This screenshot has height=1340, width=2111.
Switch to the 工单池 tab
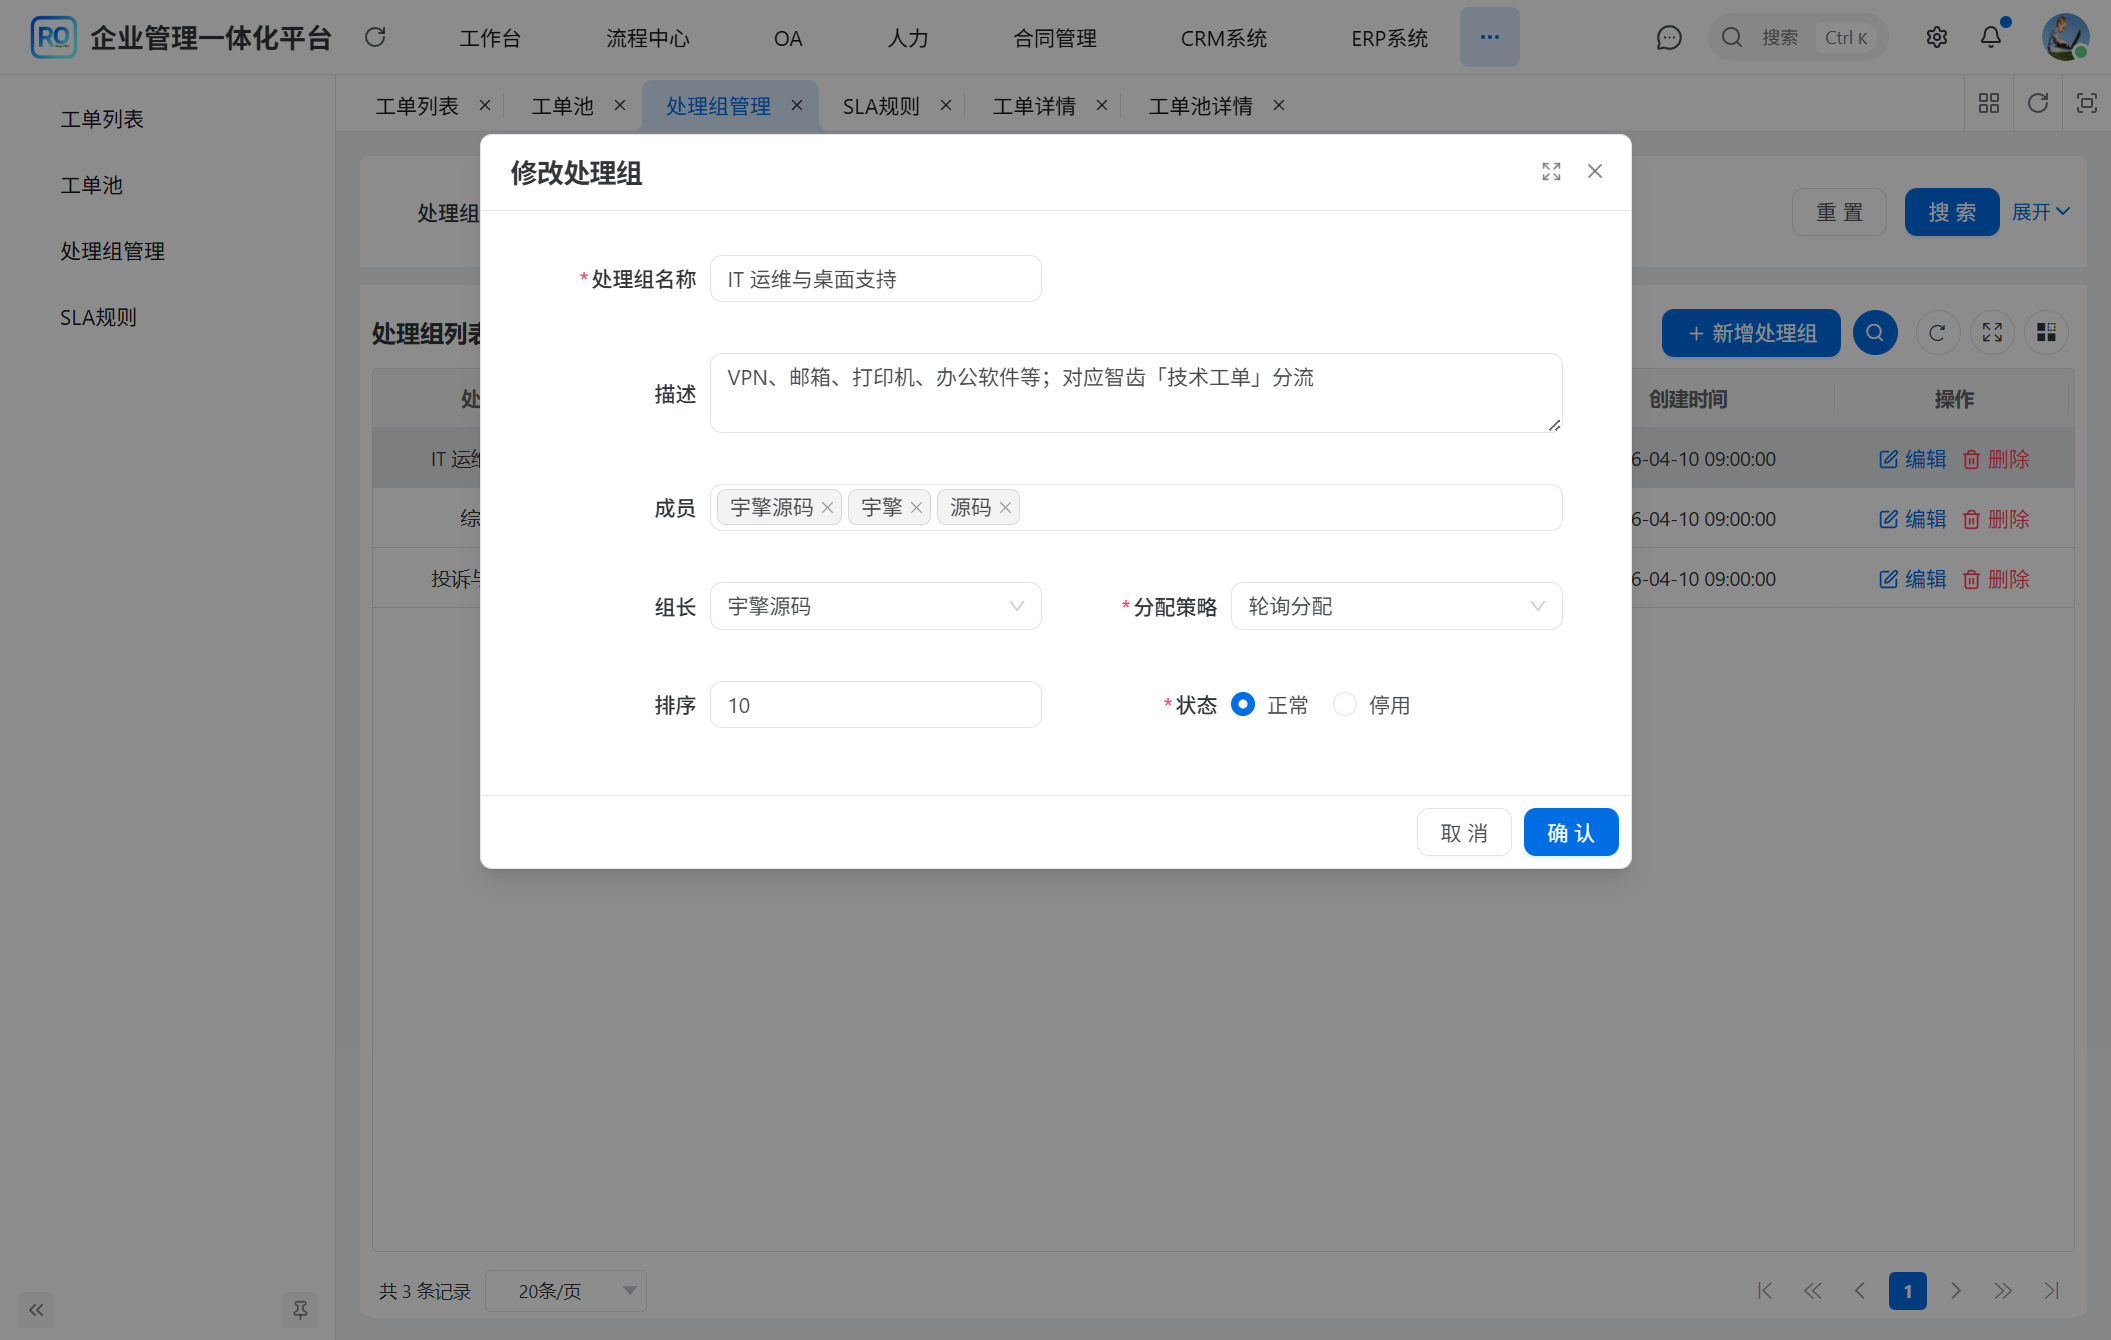tap(561, 105)
